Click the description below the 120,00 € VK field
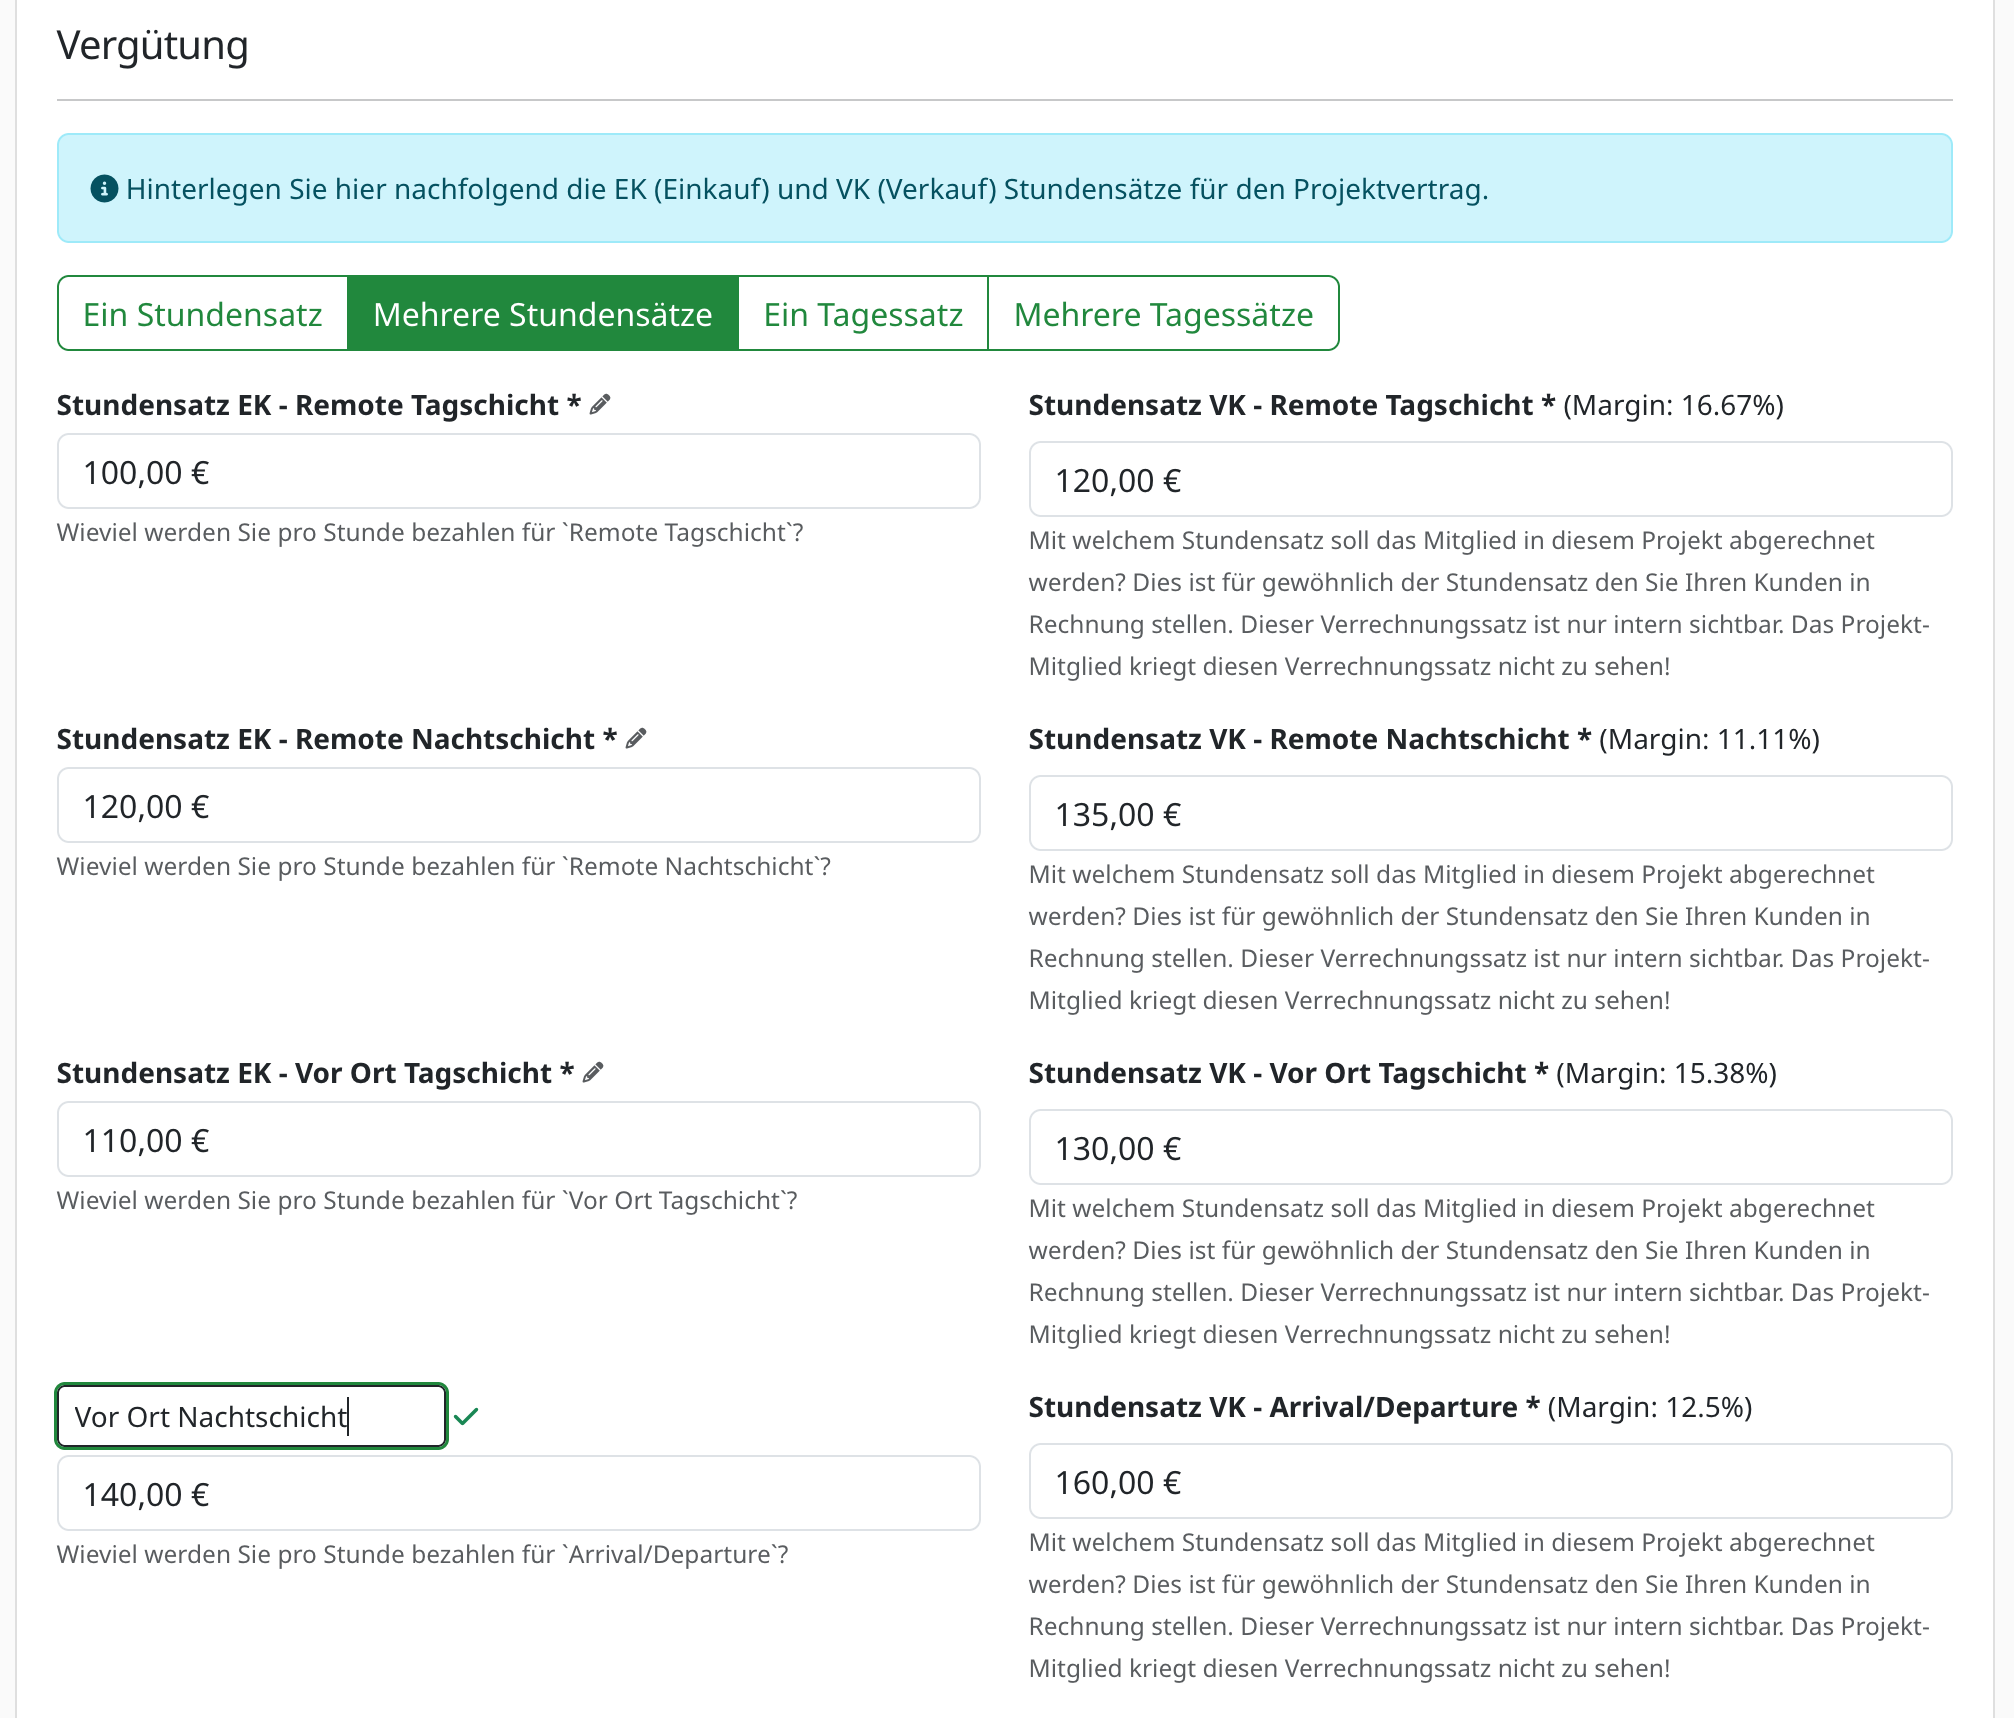The height and width of the screenshot is (1718, 2014). pos(1479,603)
